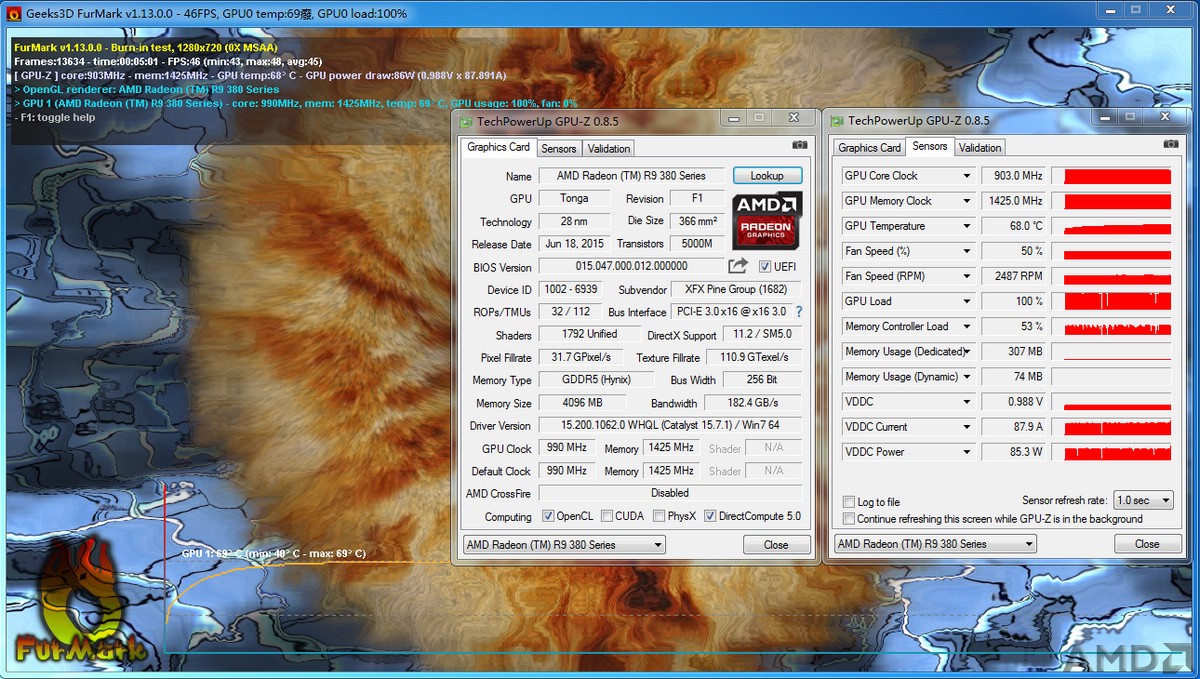Click Close in the Sensors GPU-Z window
Screen dimensions: 1200x679
(x=1147, y=544)
